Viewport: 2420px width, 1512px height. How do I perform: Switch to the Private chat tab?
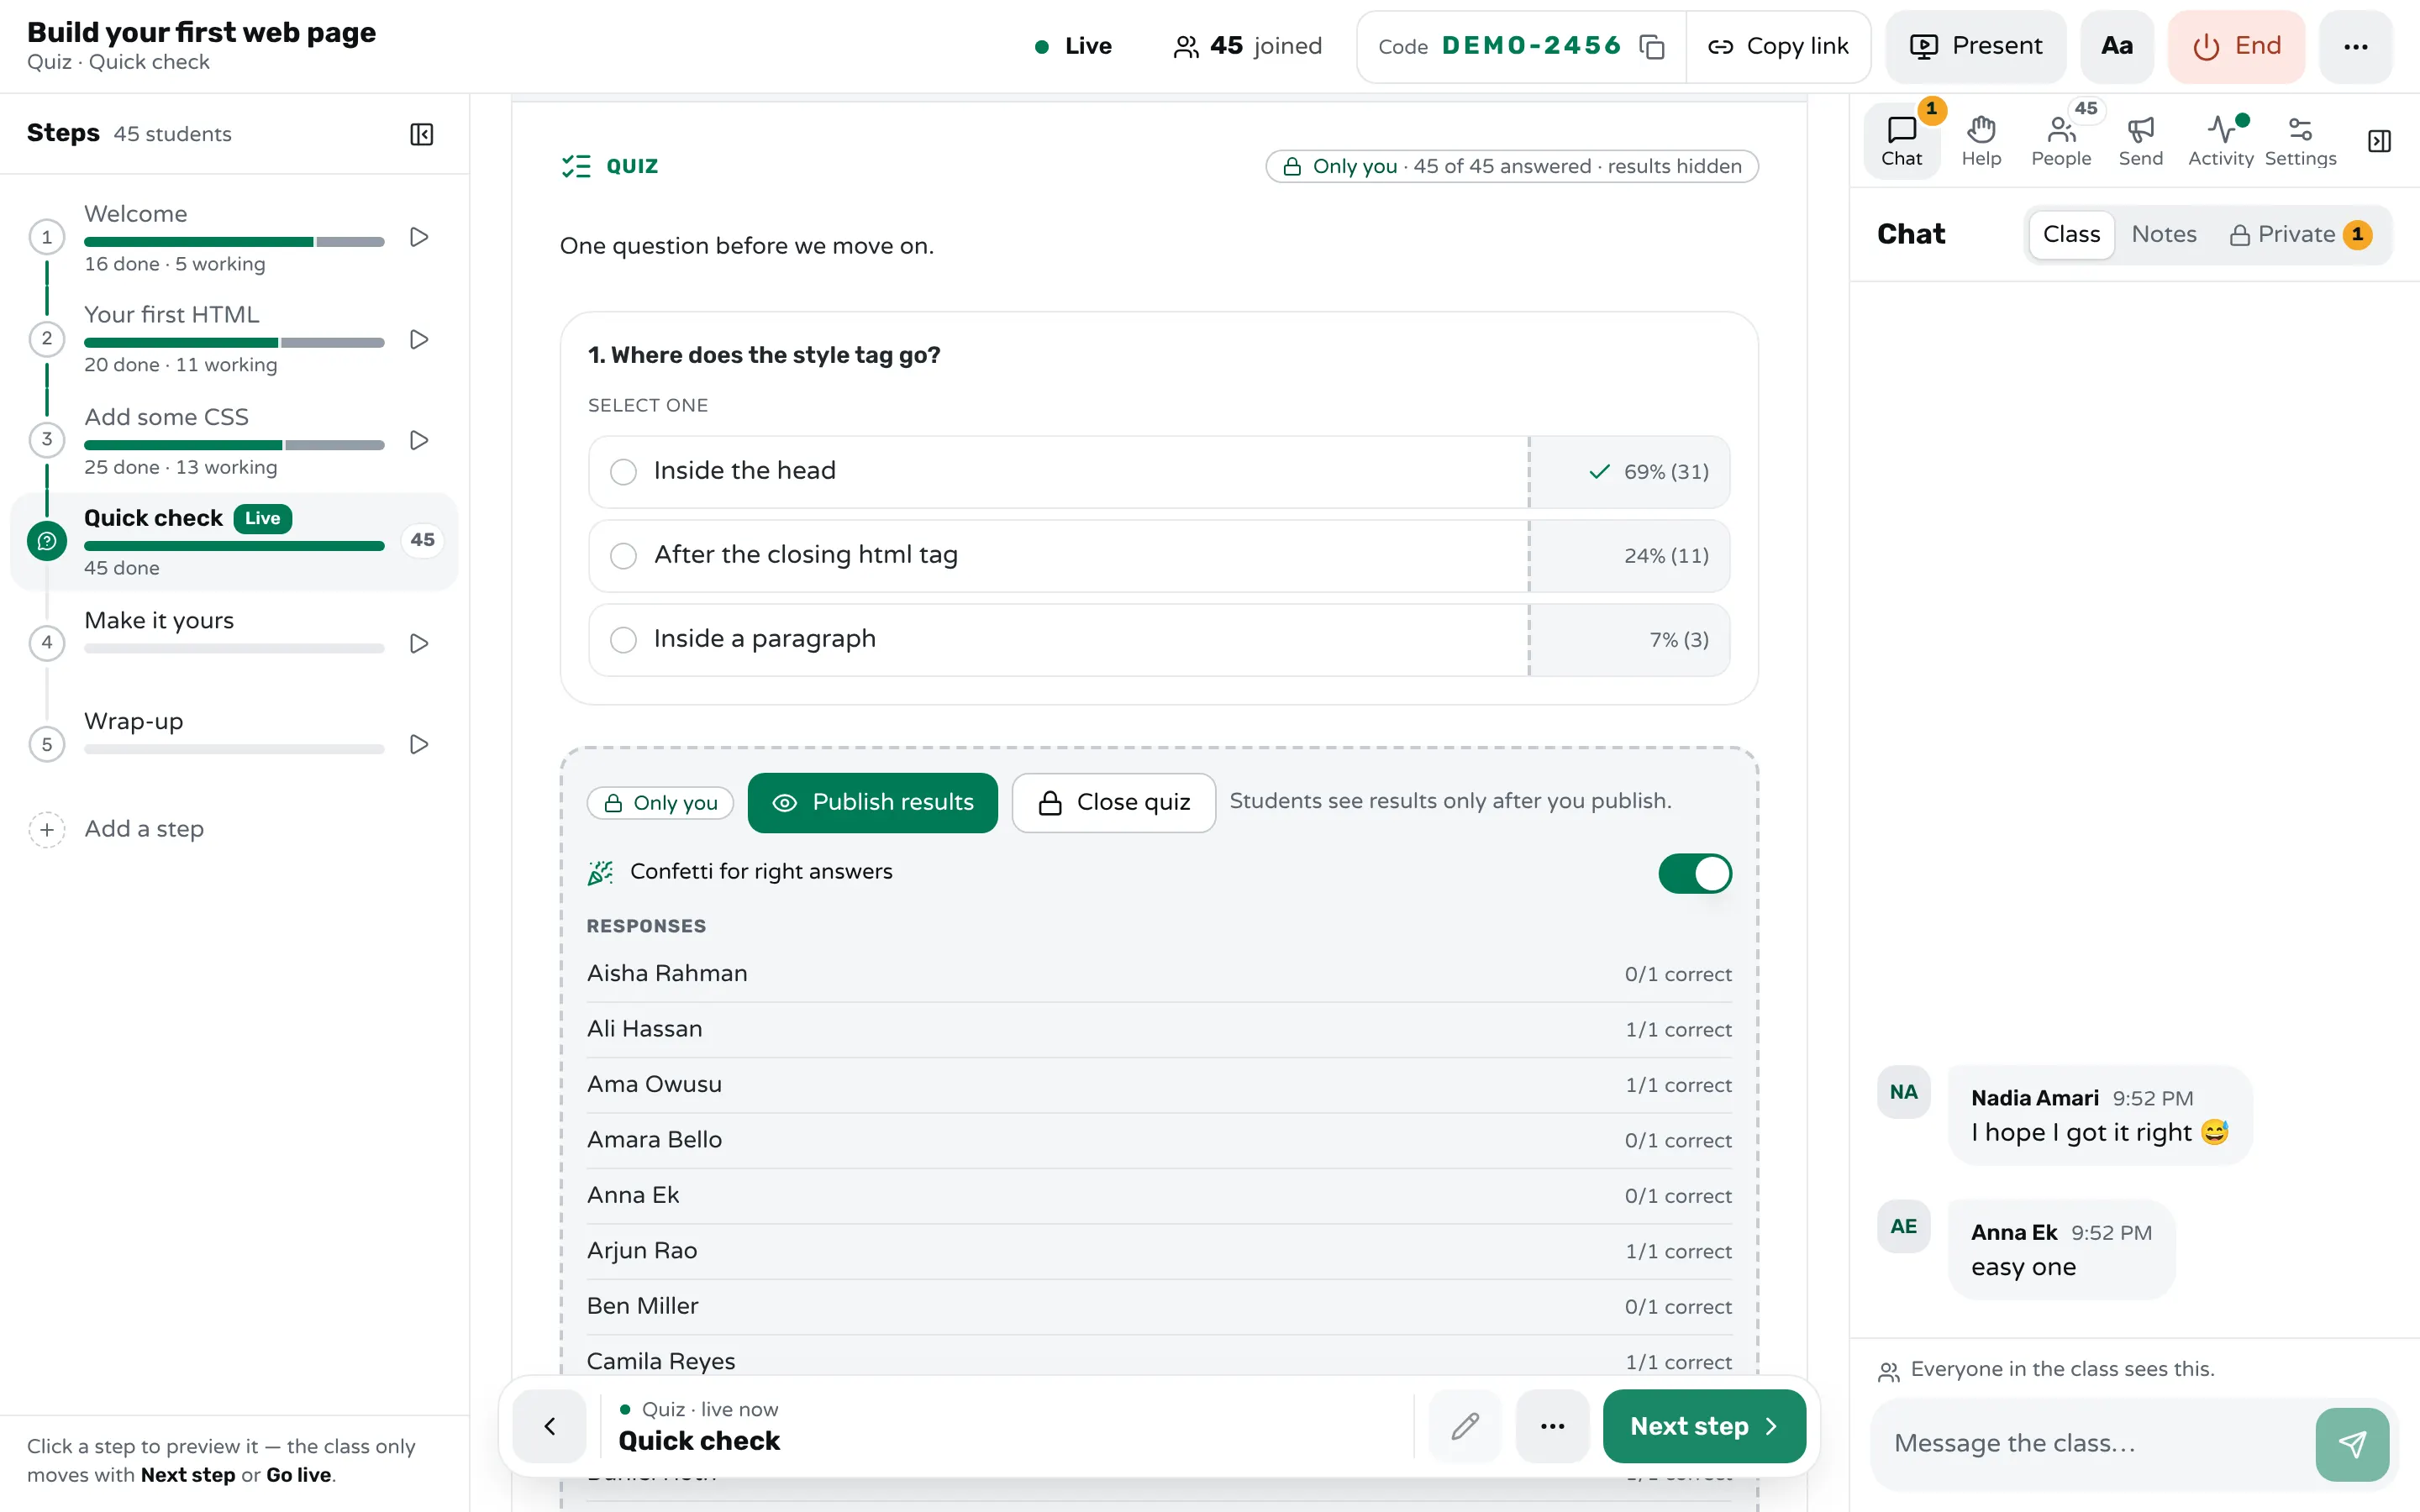click(x=2300, y=235)
